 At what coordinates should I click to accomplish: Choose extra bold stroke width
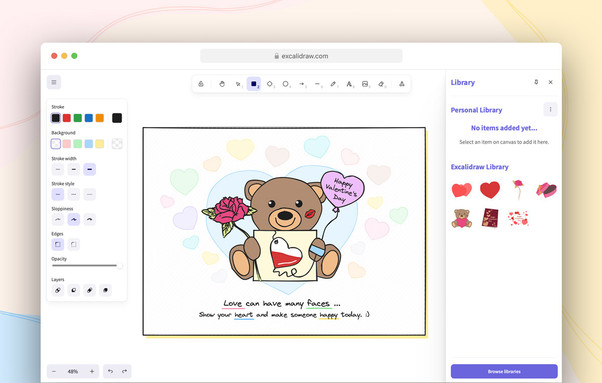89,169
